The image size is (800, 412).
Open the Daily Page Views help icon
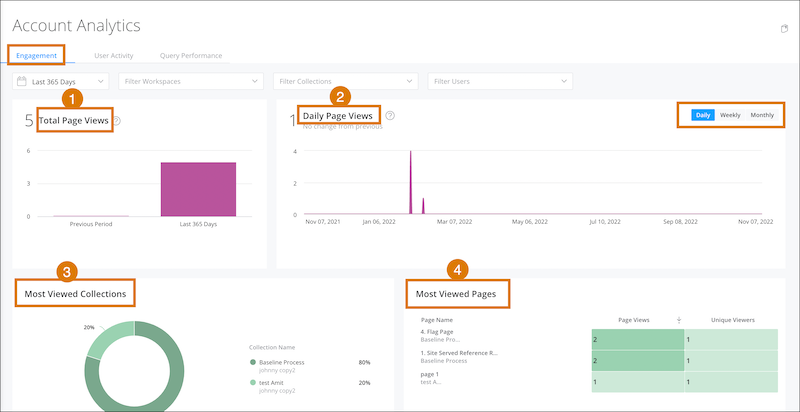pos(390,116)
